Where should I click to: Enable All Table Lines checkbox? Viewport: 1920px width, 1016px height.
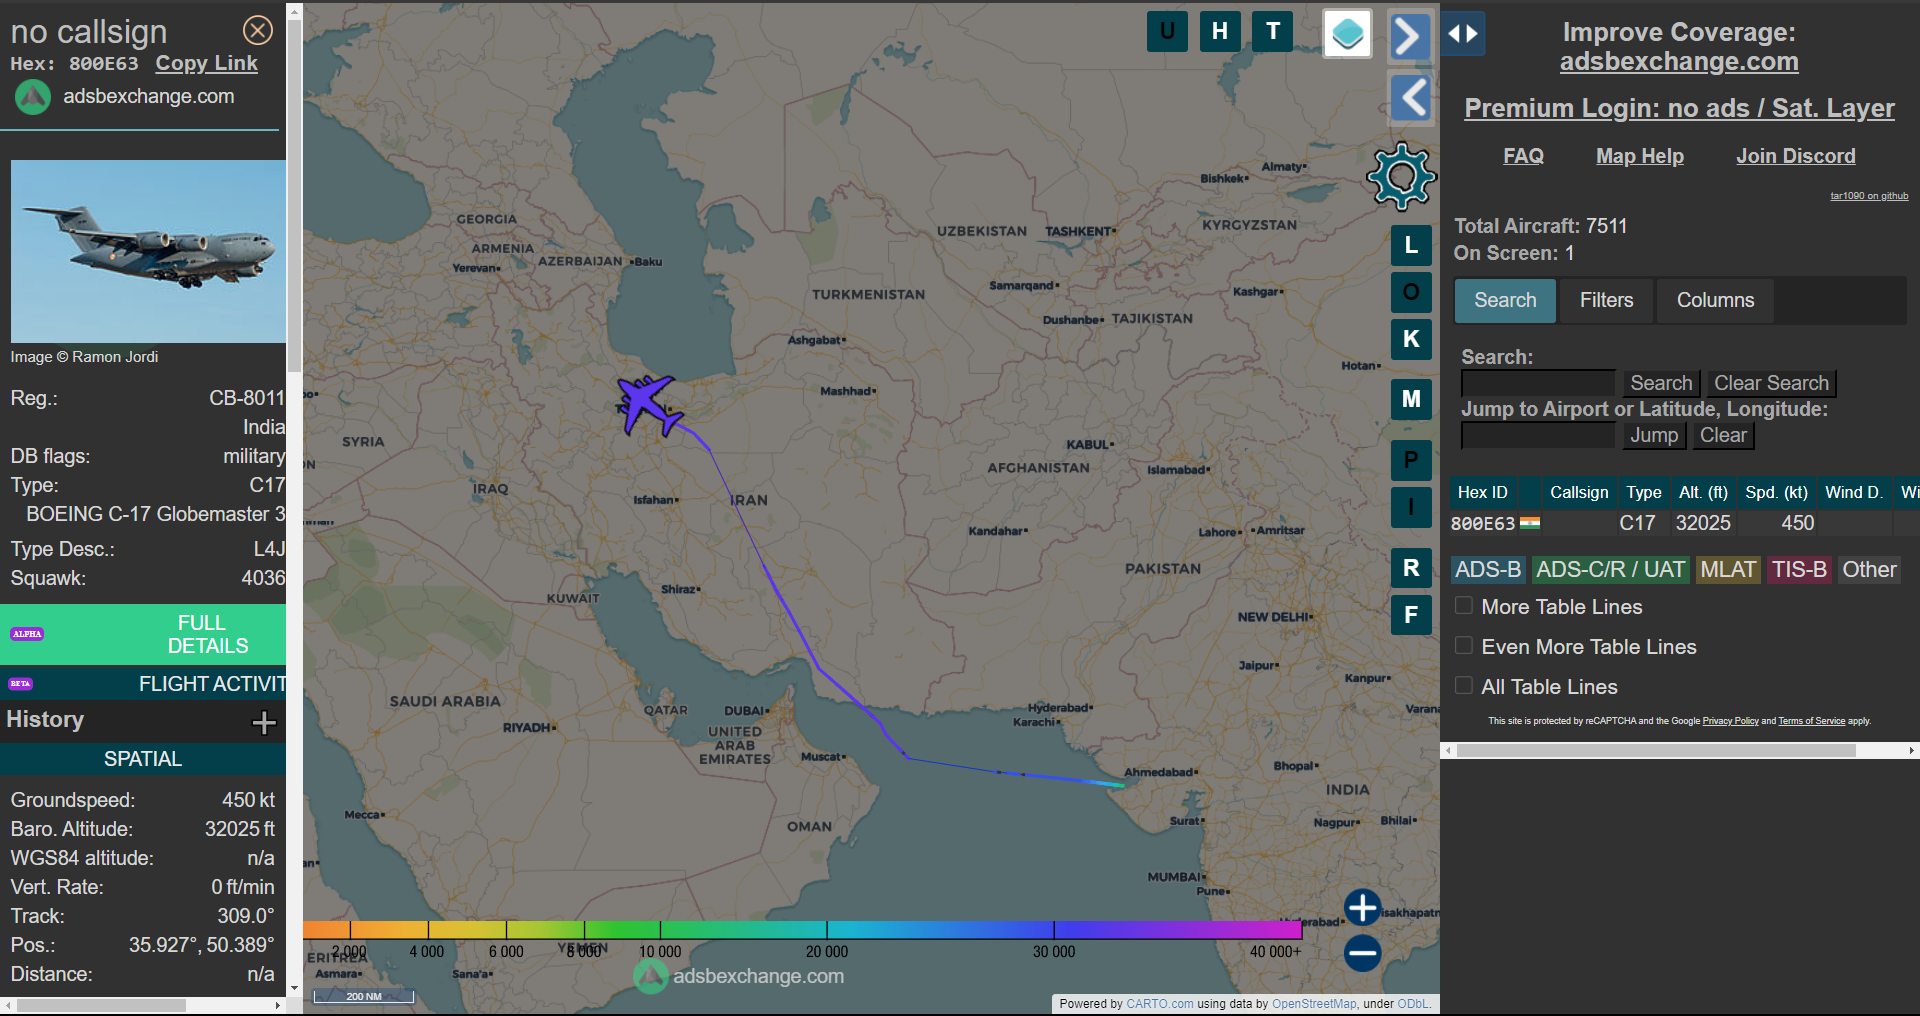click(x=1464, y=686)
